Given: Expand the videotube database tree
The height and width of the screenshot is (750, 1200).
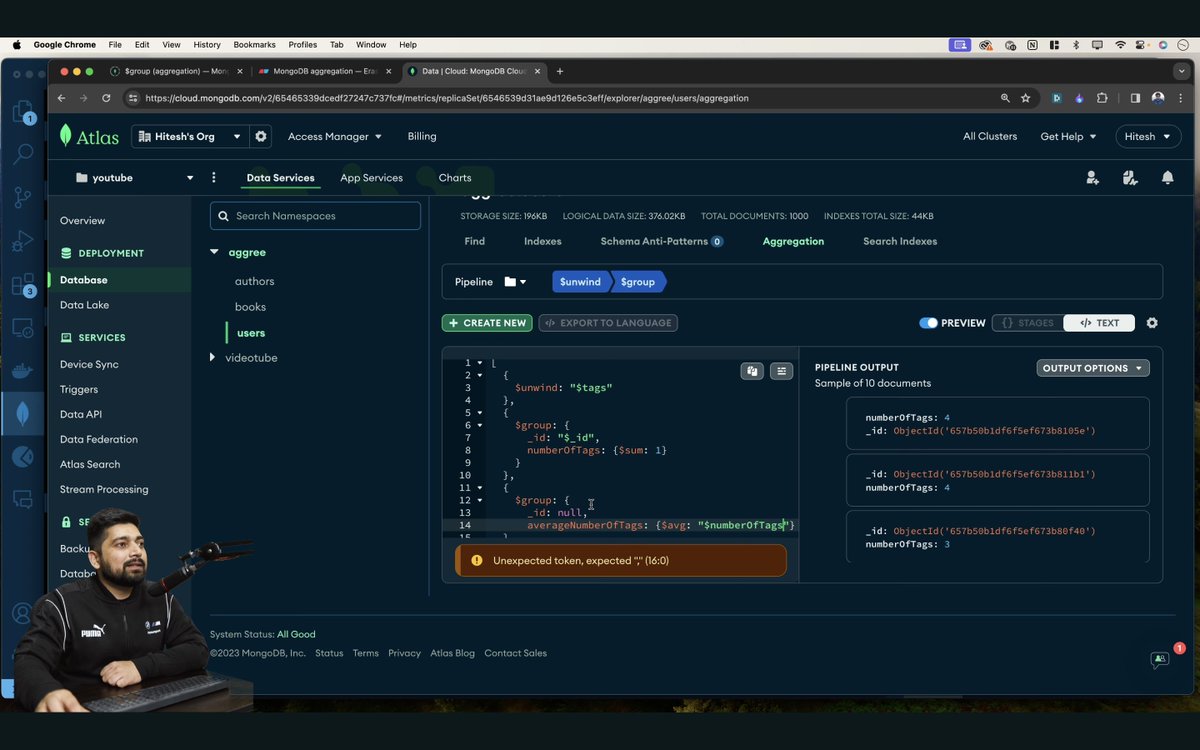Looking at the screenshot, I should (x=212, y=357).
